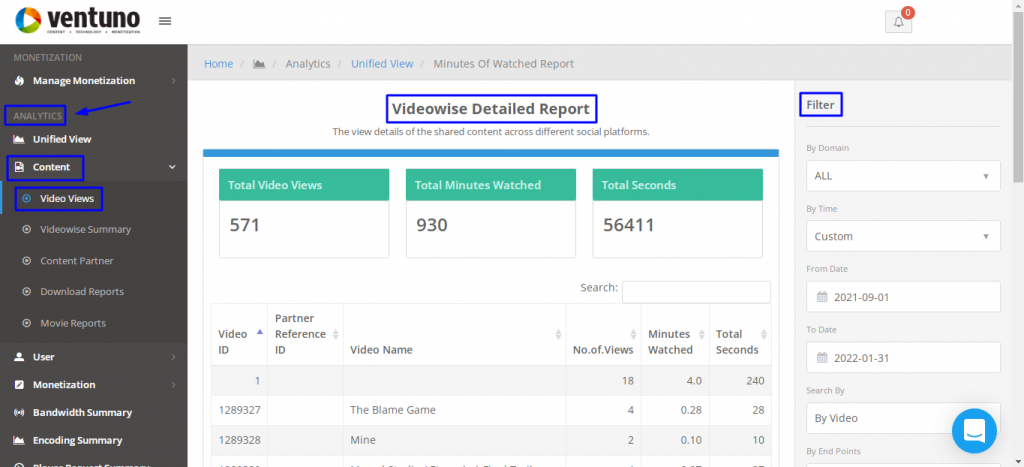Click the Total Video Views card

coord(304,214)
